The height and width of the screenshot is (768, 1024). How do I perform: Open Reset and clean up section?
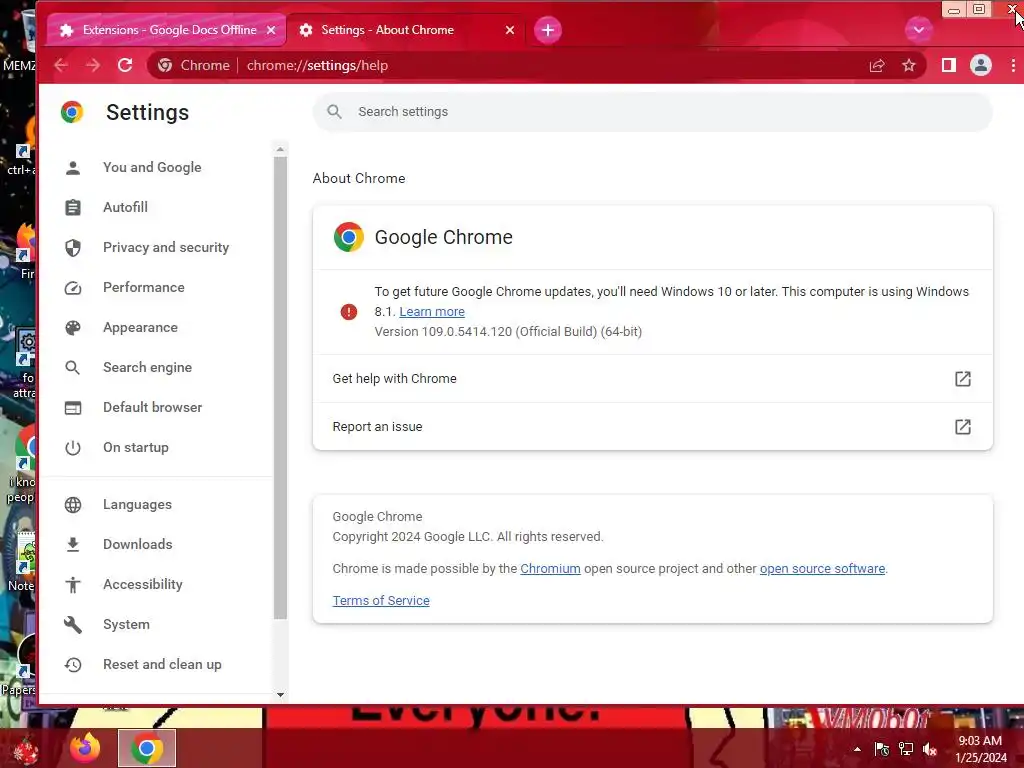pos(162,664)
